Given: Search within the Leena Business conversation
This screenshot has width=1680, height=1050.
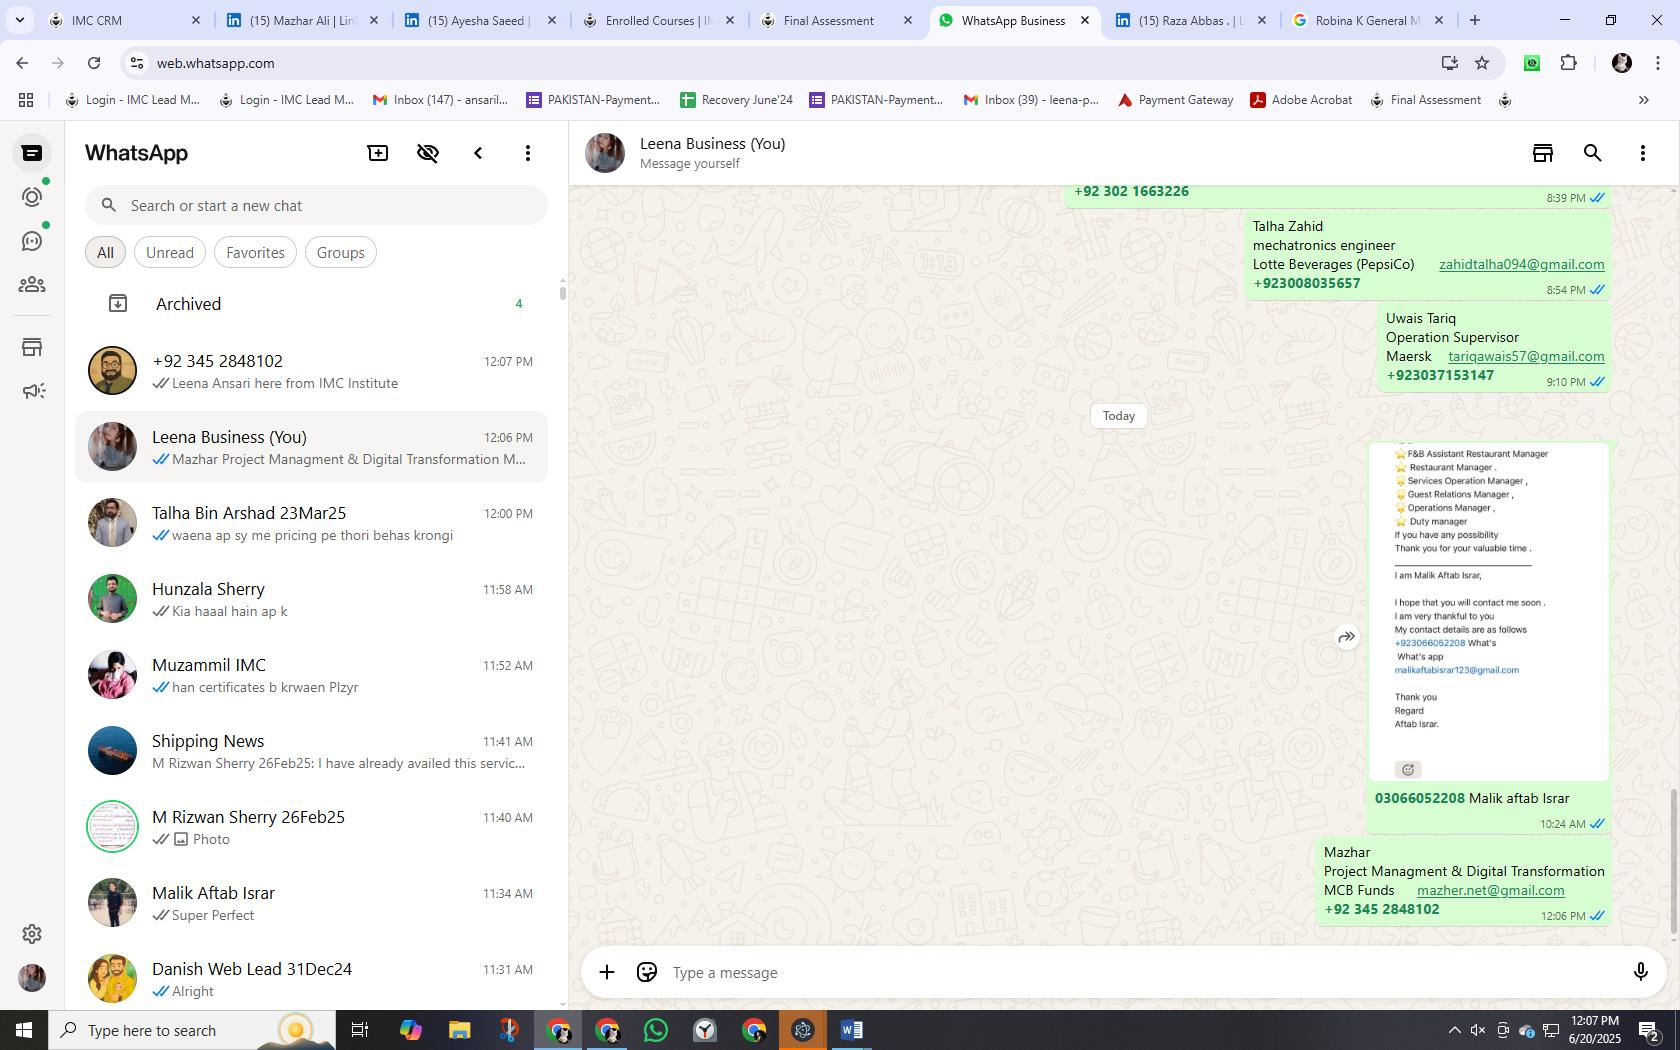Looking at the screenshot, I should point(1593,153).
